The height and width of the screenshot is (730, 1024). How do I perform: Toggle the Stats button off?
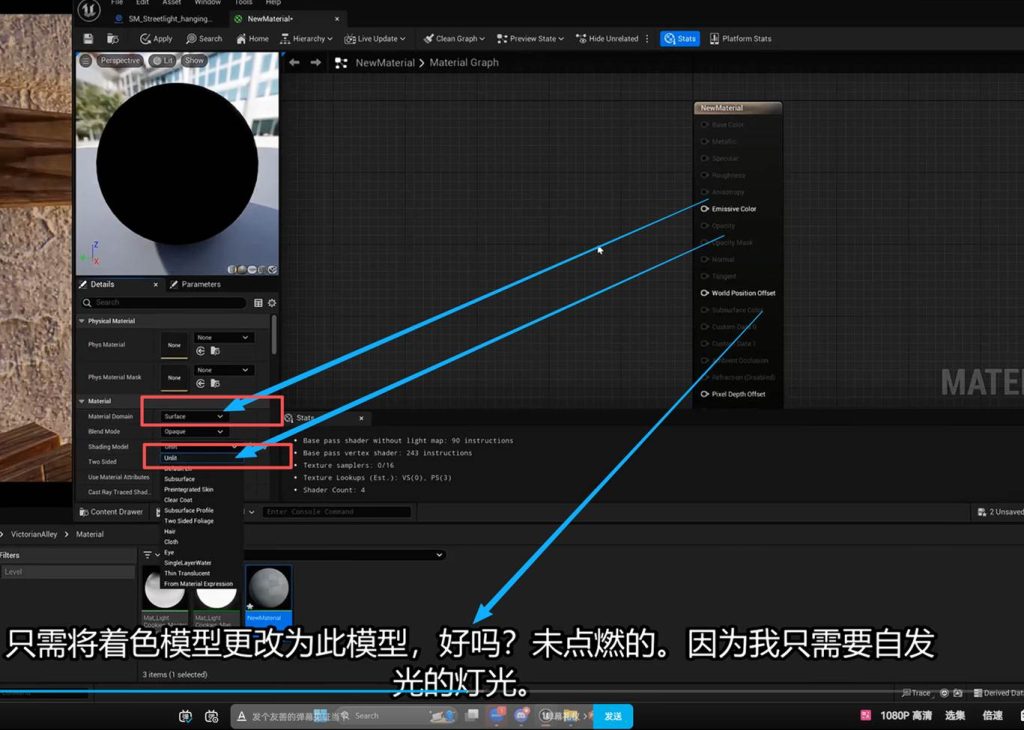pyautogui.click(x=680, y=39)
